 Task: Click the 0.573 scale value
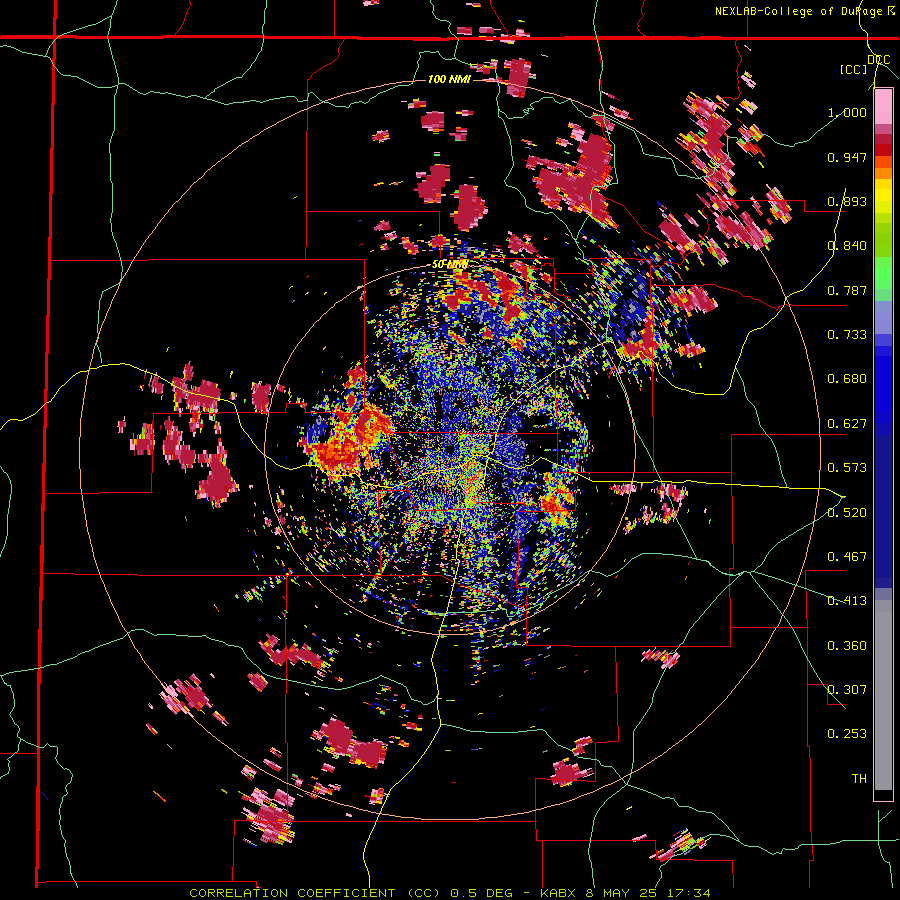847,468
